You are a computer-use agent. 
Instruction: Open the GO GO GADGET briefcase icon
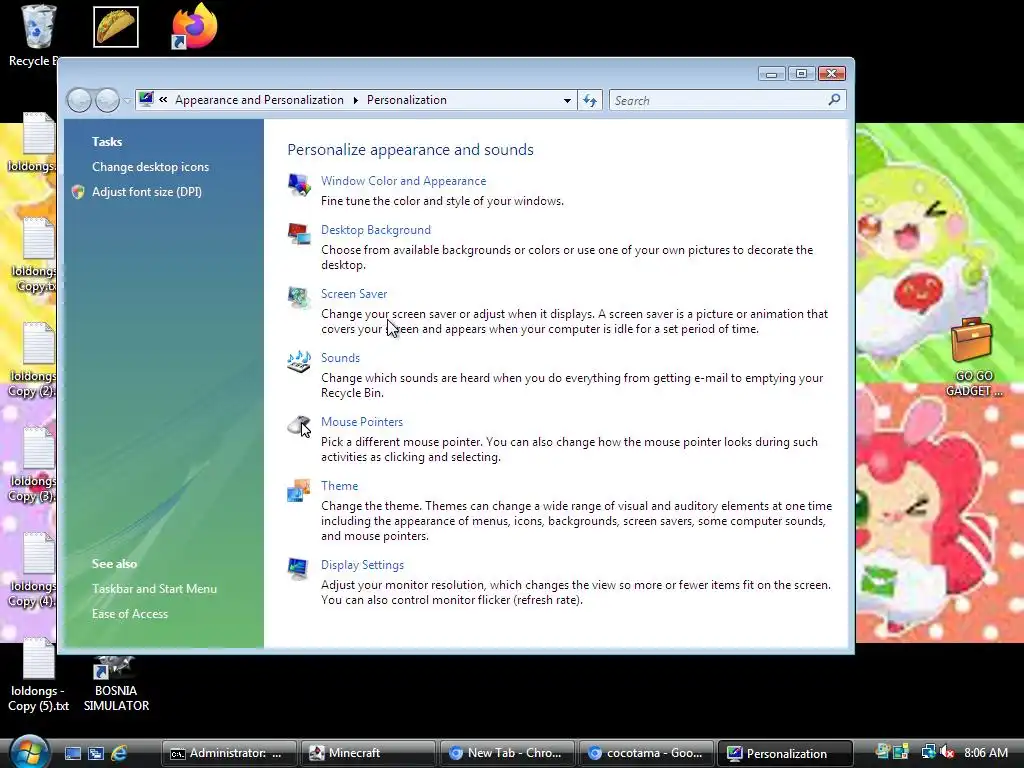pos(972,340)
